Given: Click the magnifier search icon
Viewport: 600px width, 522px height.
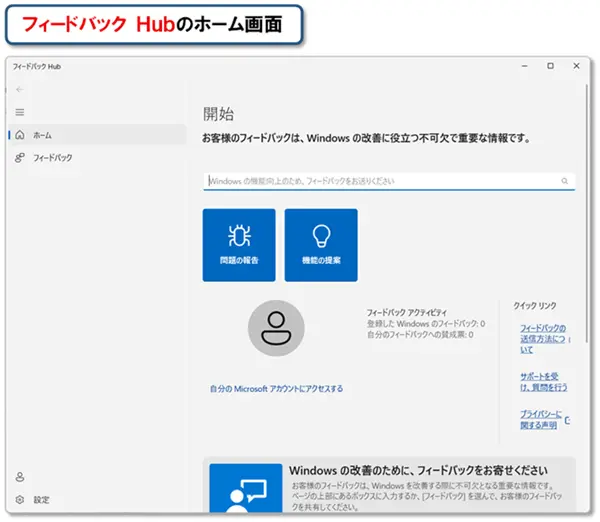Looking at the screenshot, I should pyautogui.click(x=564, y=181).
